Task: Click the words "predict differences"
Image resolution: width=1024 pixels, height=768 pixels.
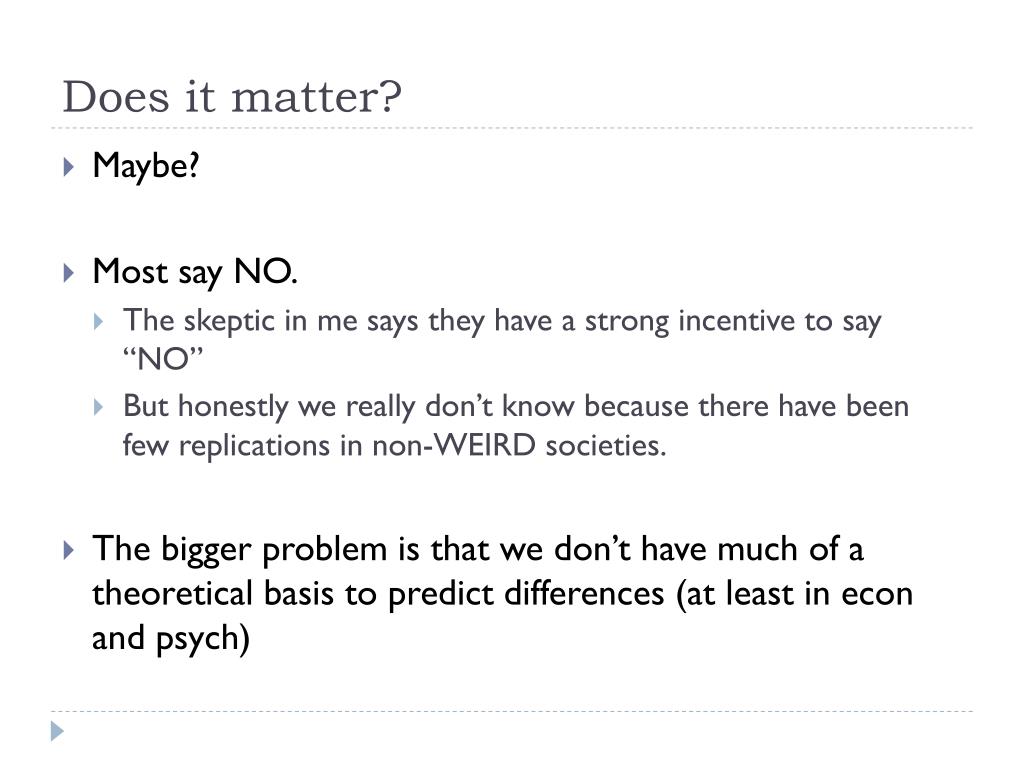Action: tap(526, 595)
